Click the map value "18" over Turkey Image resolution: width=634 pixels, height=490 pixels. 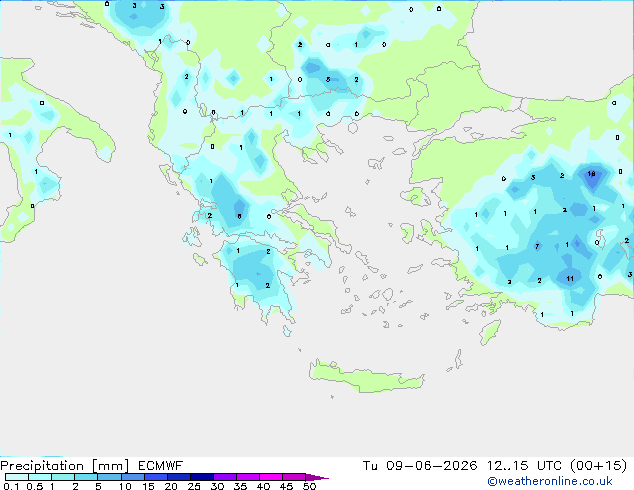click(592, 174)
